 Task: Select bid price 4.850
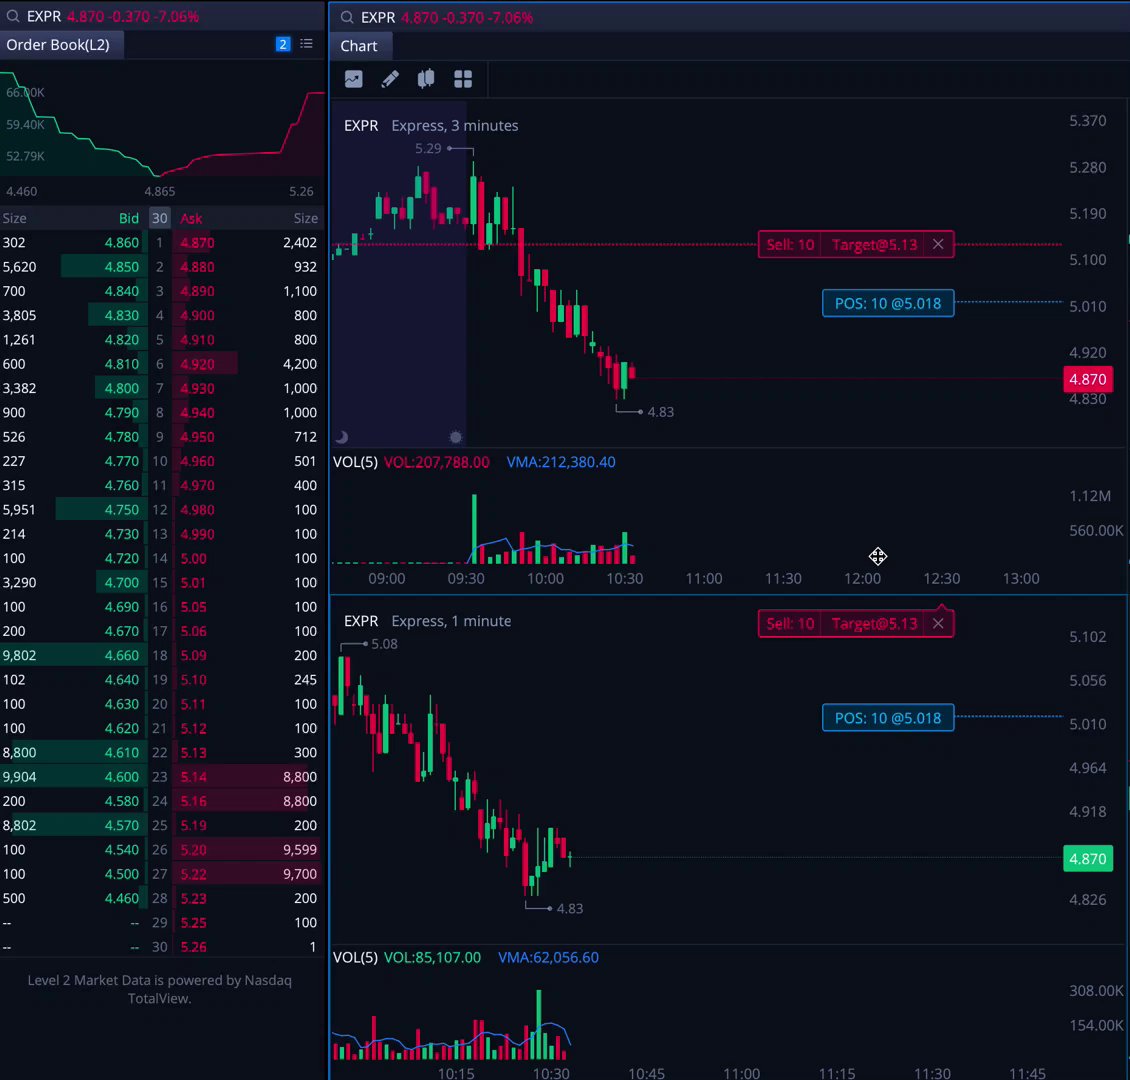(121, 267)
